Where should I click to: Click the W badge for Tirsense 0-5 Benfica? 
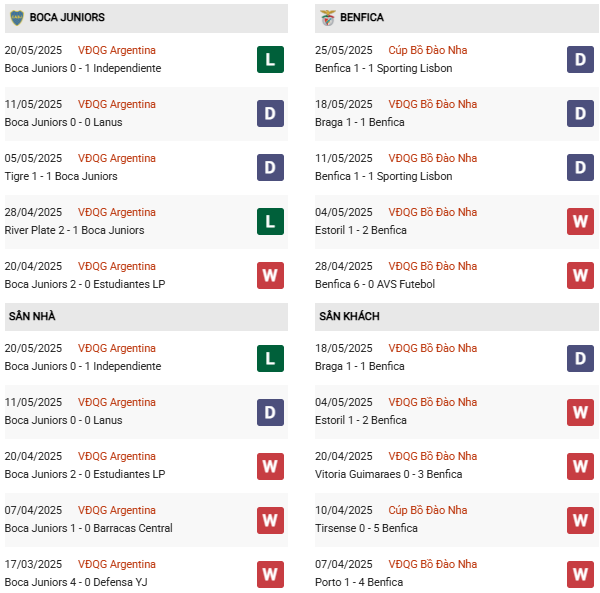click(x=580, y=519)
